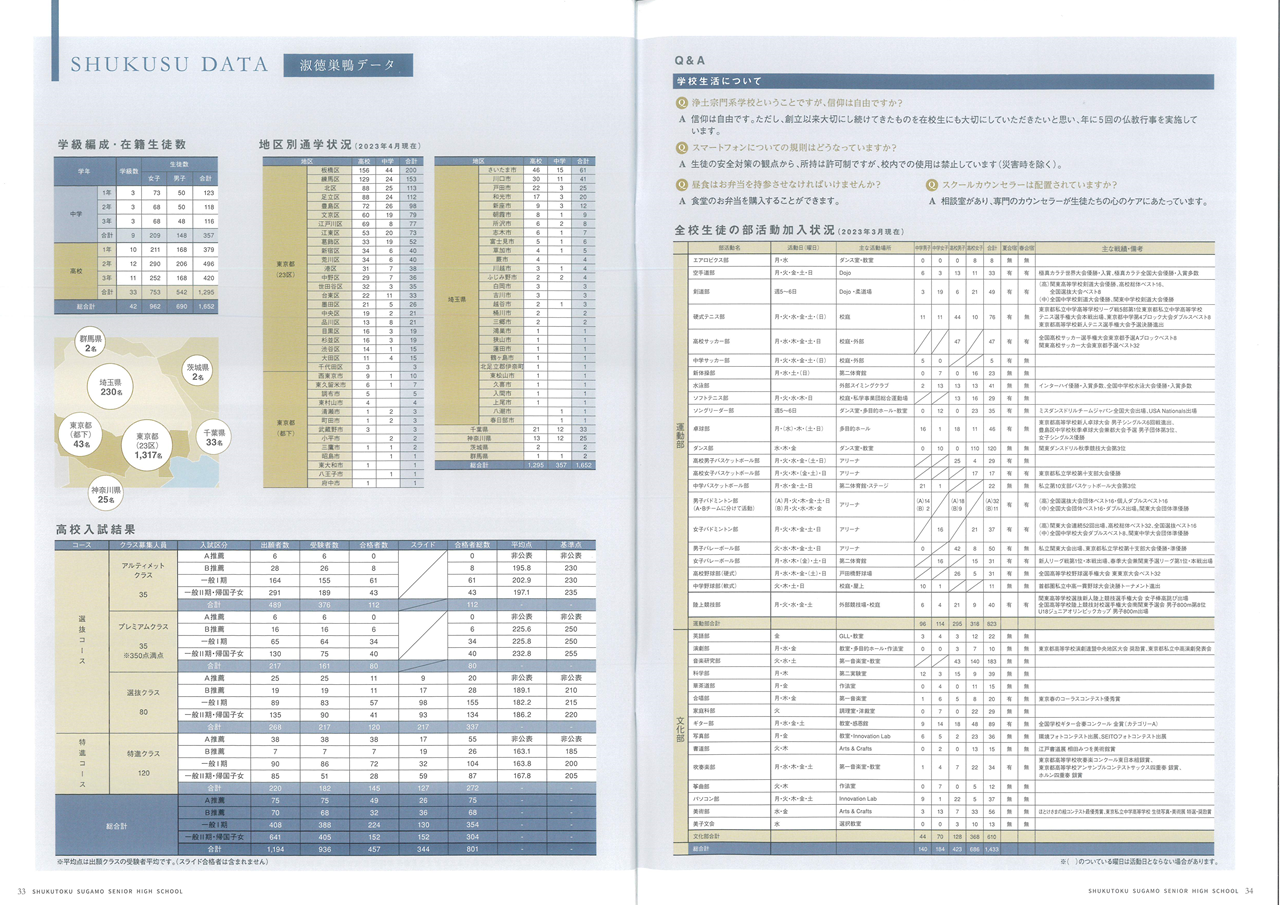The width and height of the screenshot is (1280, 905).
Task: Click the ギター部 club name
Action: [705, 722]
